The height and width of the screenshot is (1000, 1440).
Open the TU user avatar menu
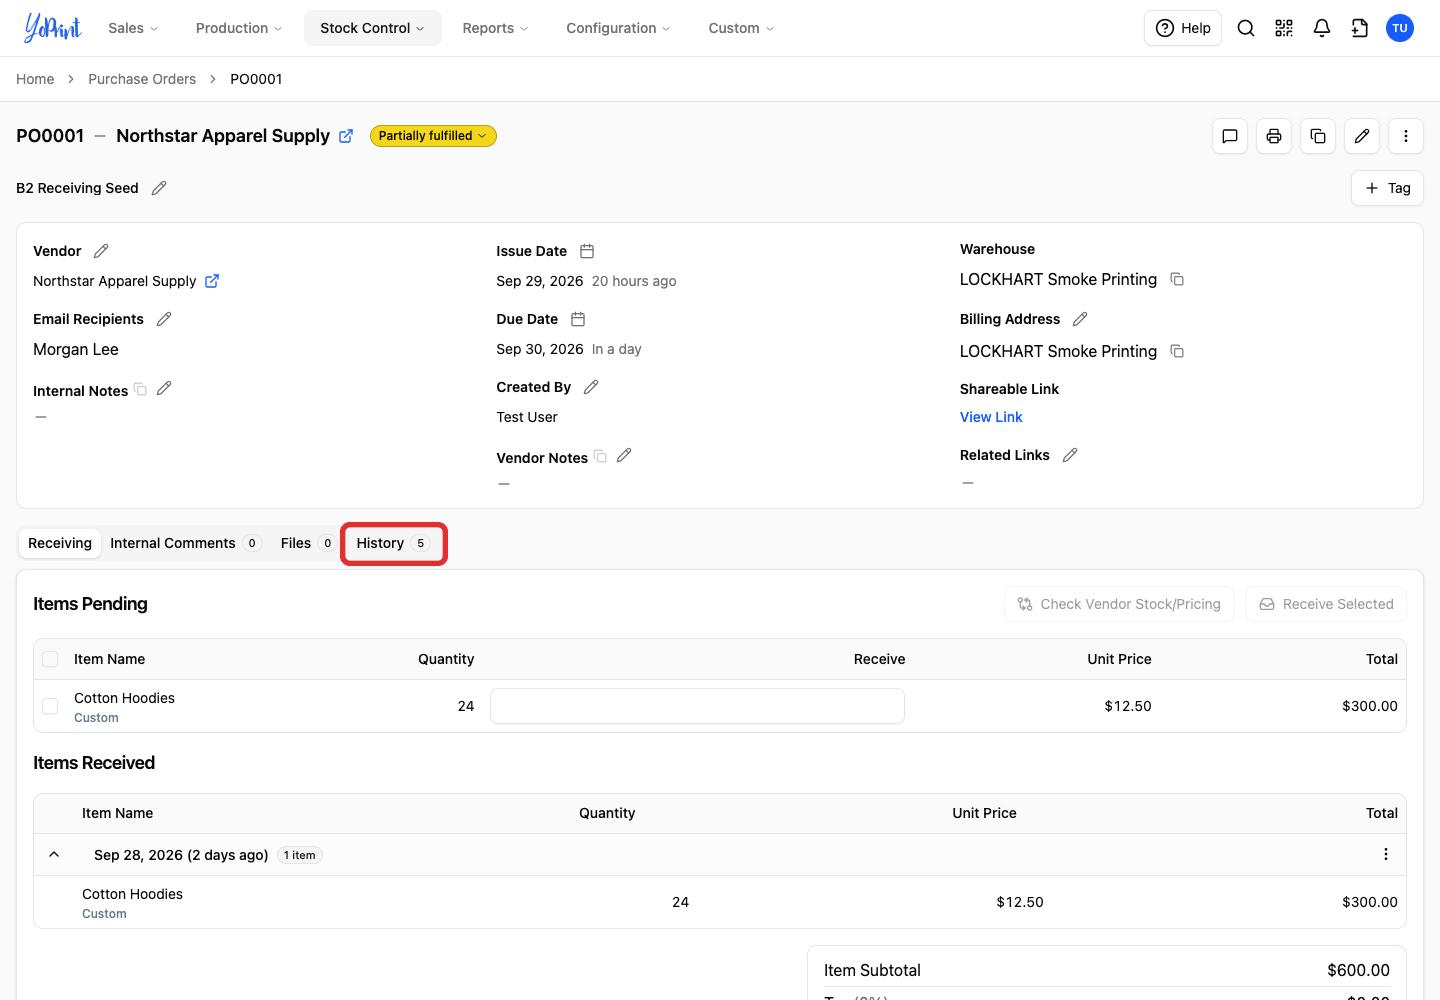tap(1400, 28)
